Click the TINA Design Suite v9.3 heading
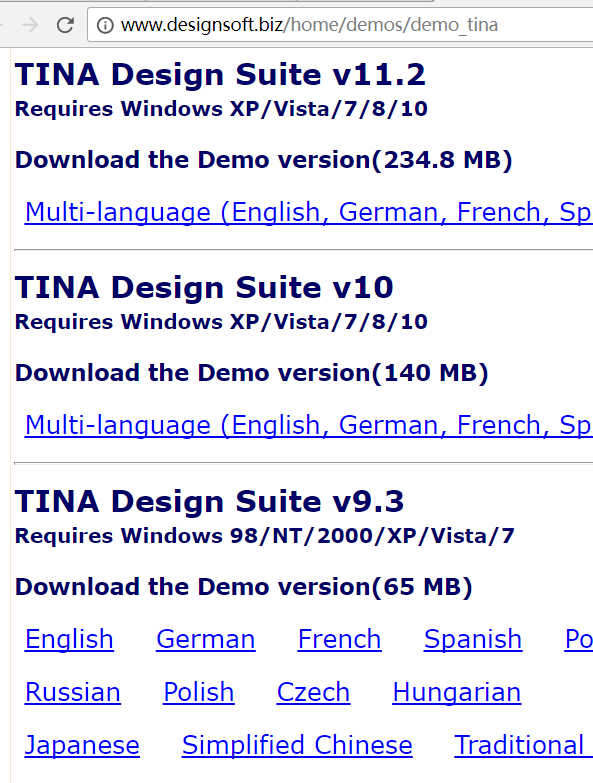This screenshot has width=593, height=783. (x=209, y=501)
